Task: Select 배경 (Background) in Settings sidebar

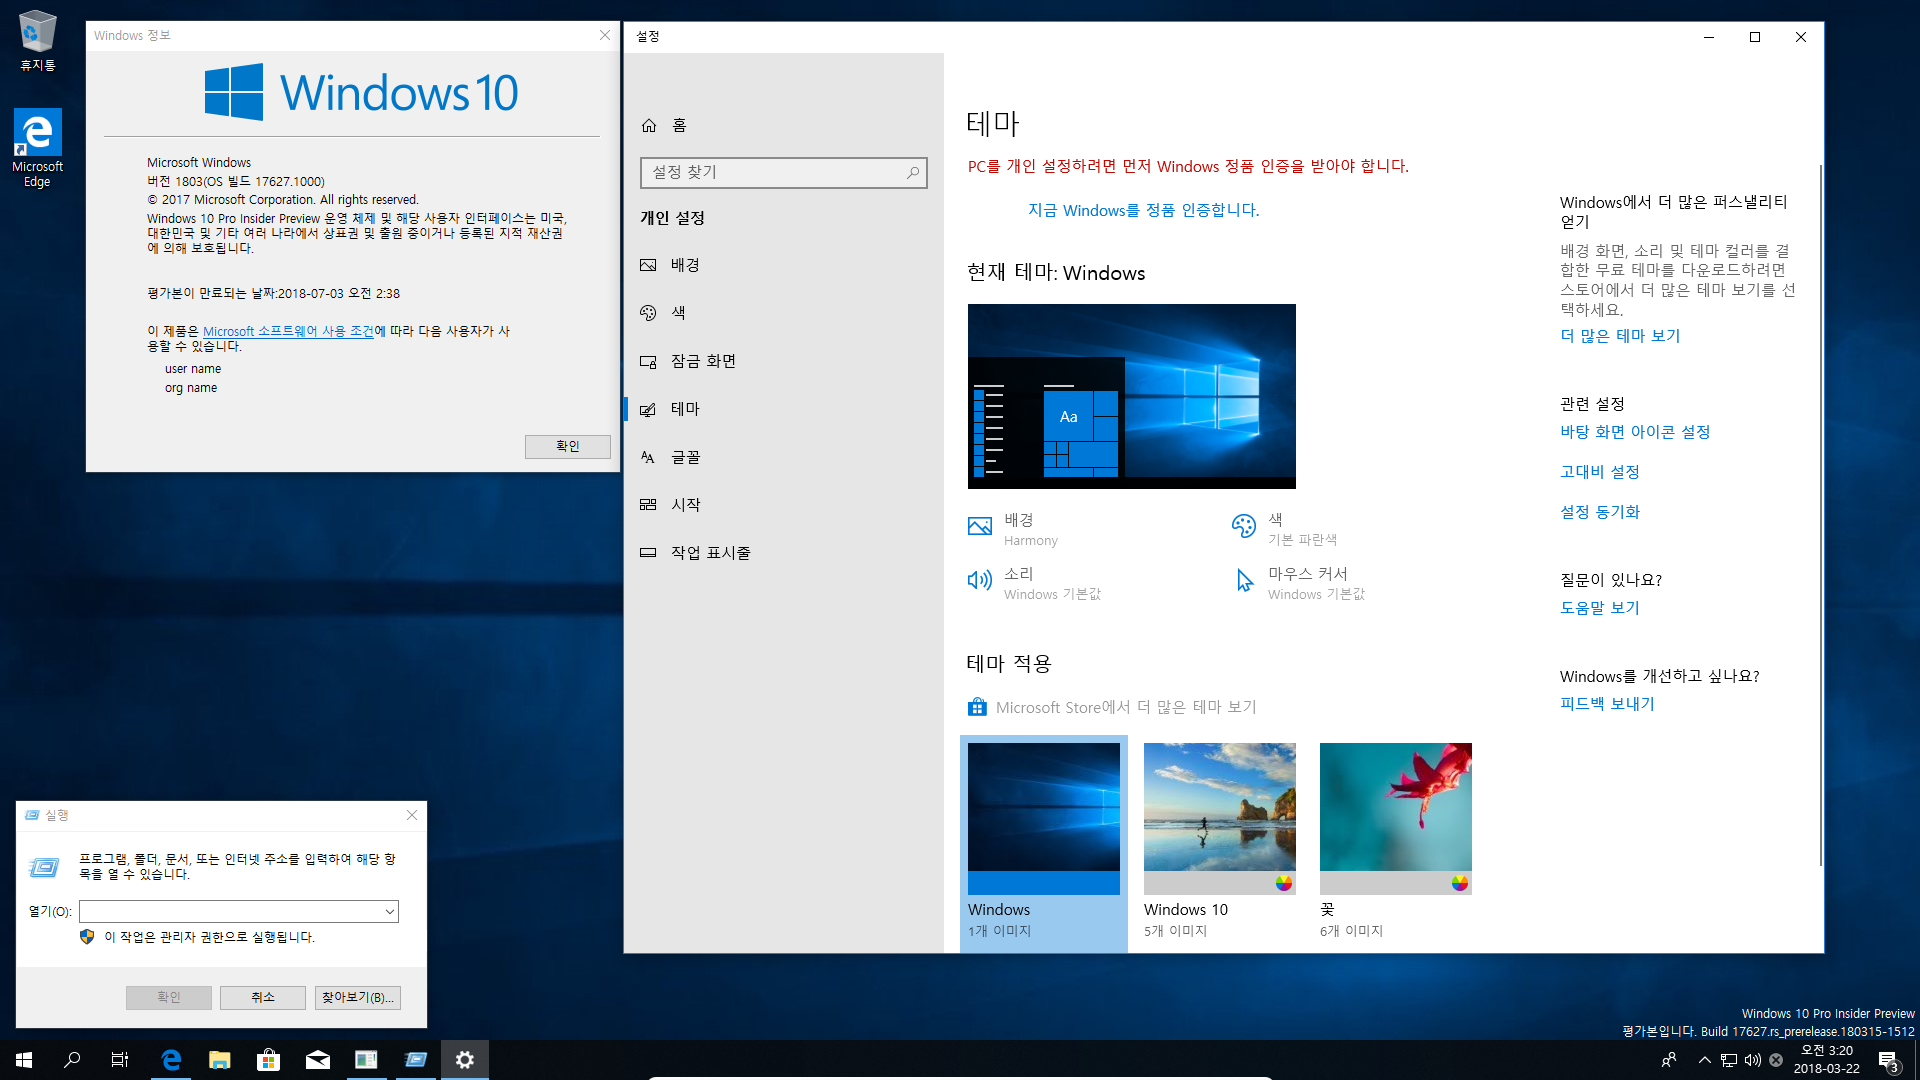Action: tap(784, 265)
